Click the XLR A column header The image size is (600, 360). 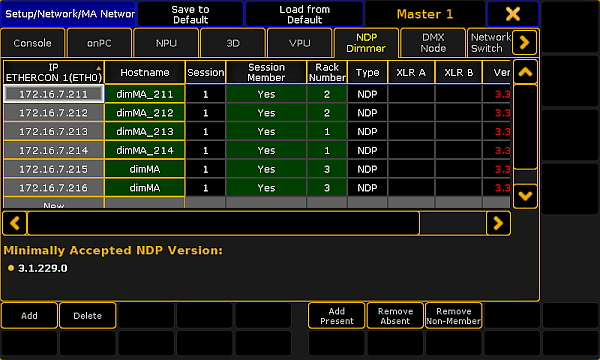(x=411, y=72)
